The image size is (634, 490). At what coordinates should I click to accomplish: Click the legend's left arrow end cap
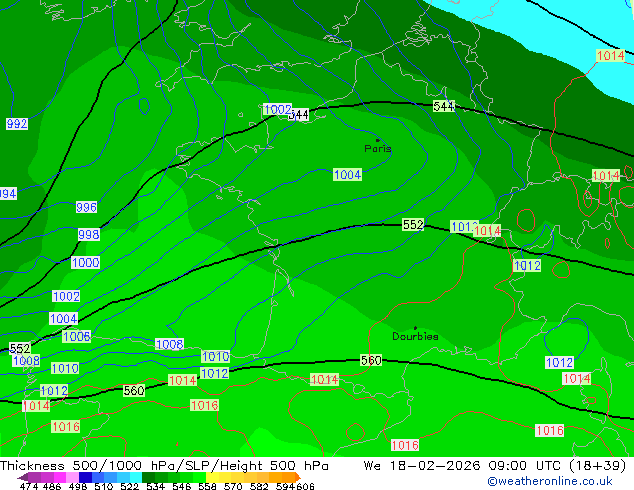pyautogui.click(x=23, y=478)
